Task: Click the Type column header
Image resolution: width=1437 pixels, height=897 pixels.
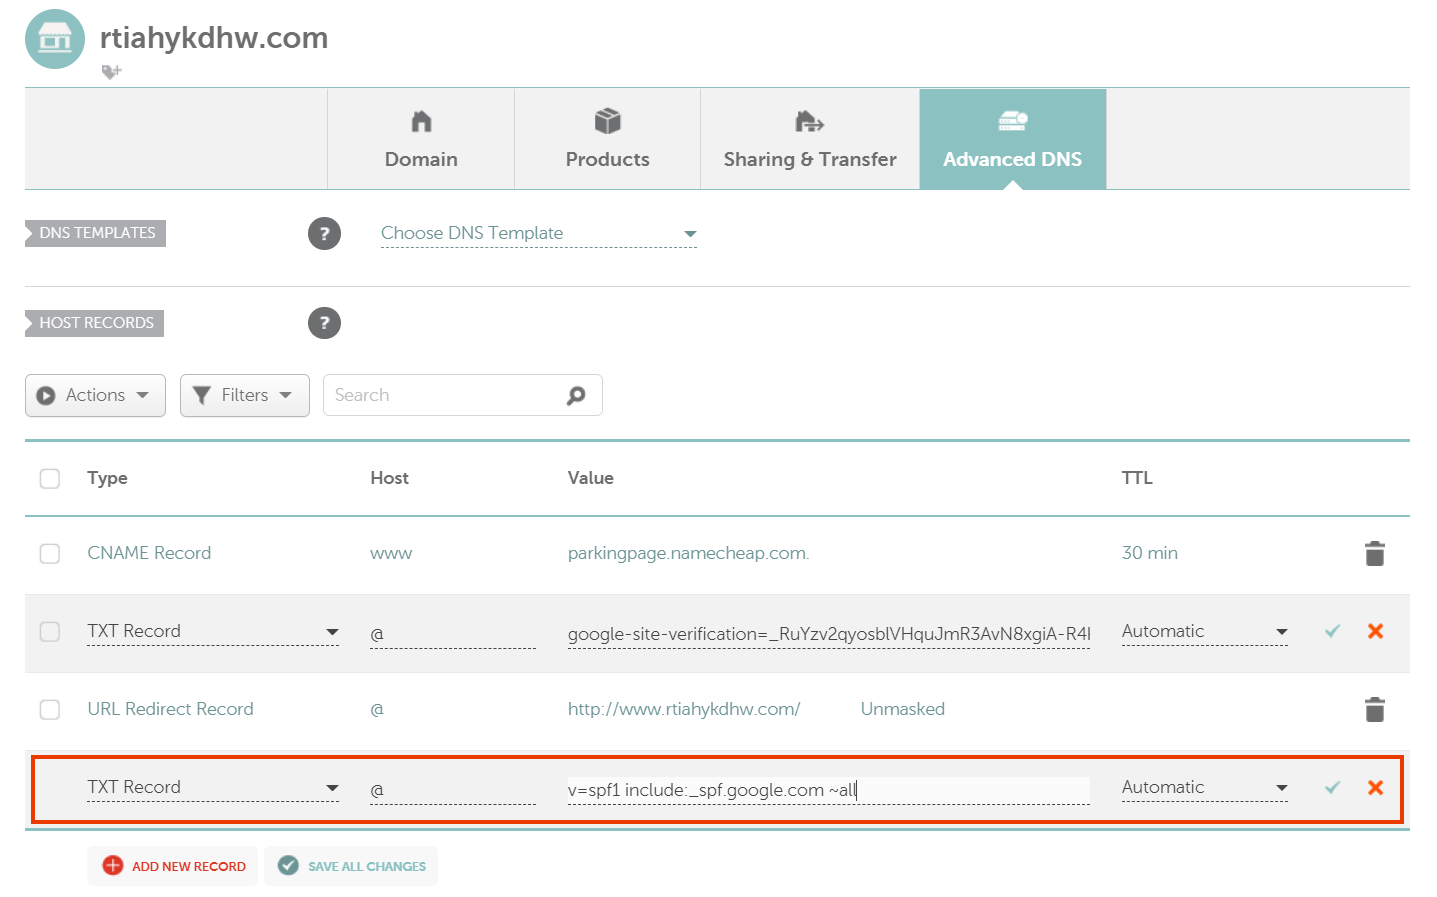Action: (107, 478)
